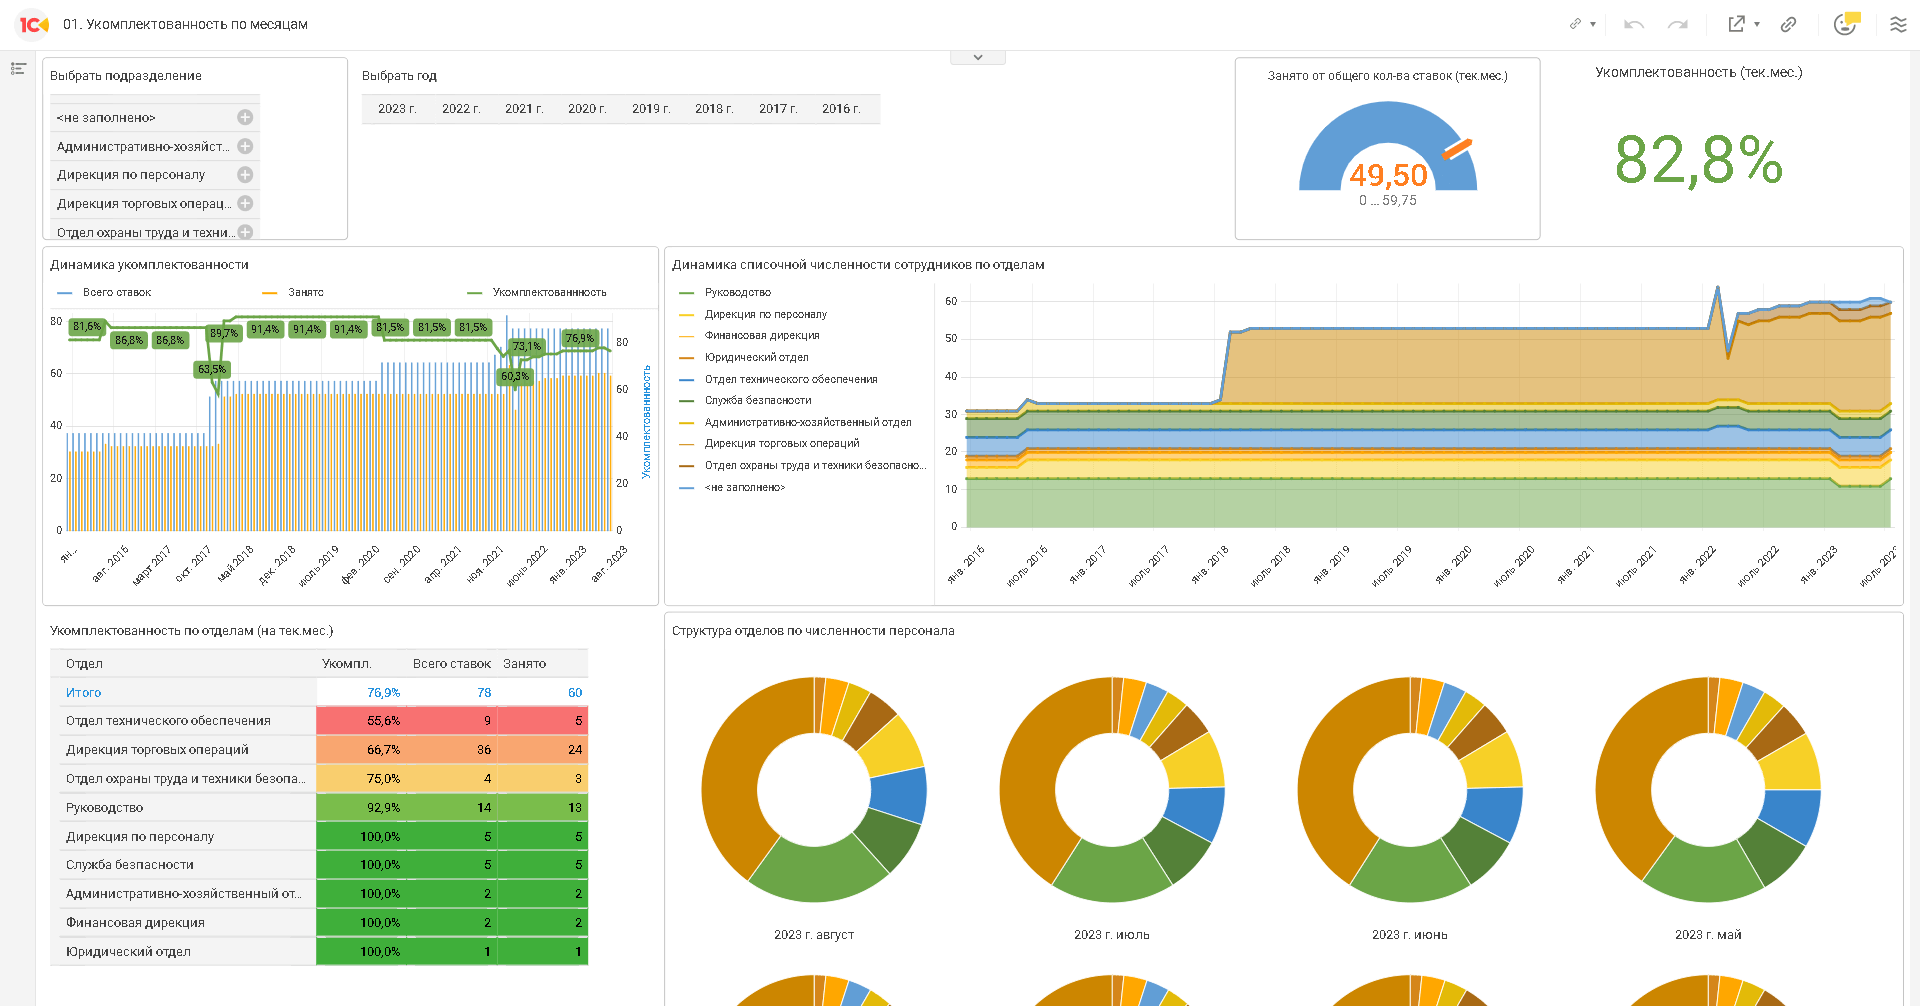Expand the collapsed chevron panel at top
Image resolution: width=1920 pixels, height=1006 pixels.
978,57
